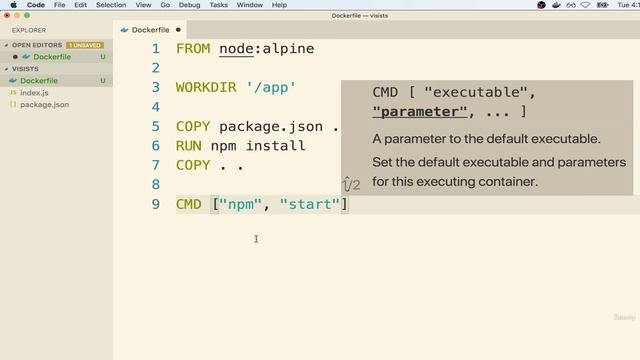Click 'npm install' on line 6
The width and height of the screenshot is (640, 360).
click(258, 146)
